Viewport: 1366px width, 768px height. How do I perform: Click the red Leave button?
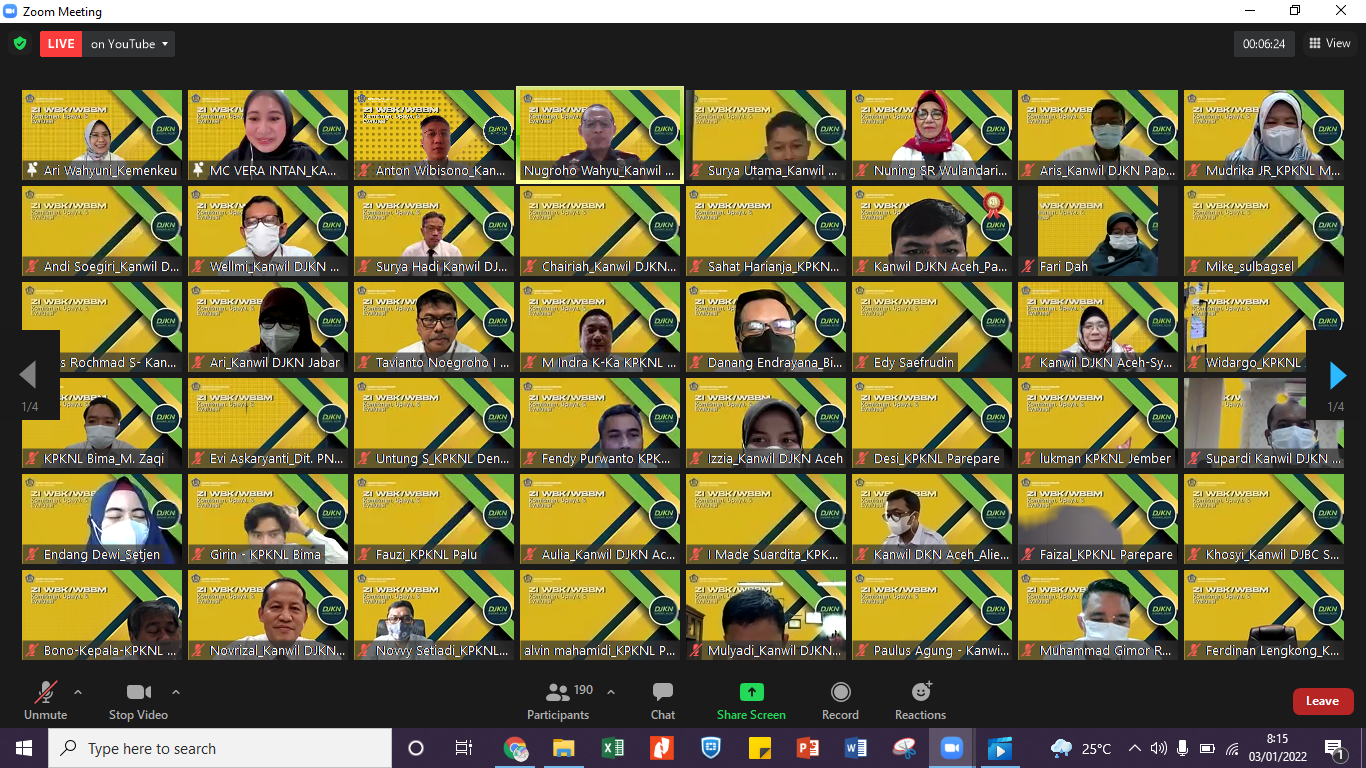click(1322, 701)
